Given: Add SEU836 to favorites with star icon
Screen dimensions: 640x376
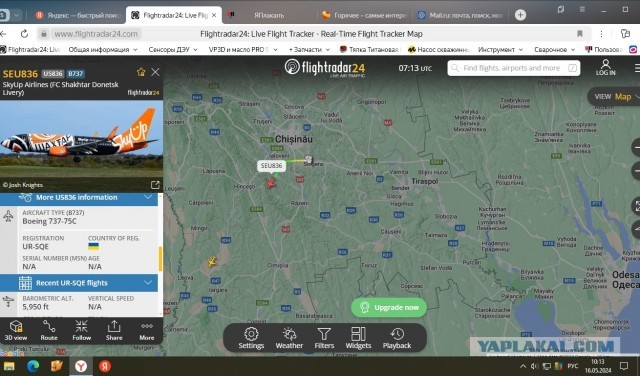Looking at the screenshot, I should [x=141, y=72].
